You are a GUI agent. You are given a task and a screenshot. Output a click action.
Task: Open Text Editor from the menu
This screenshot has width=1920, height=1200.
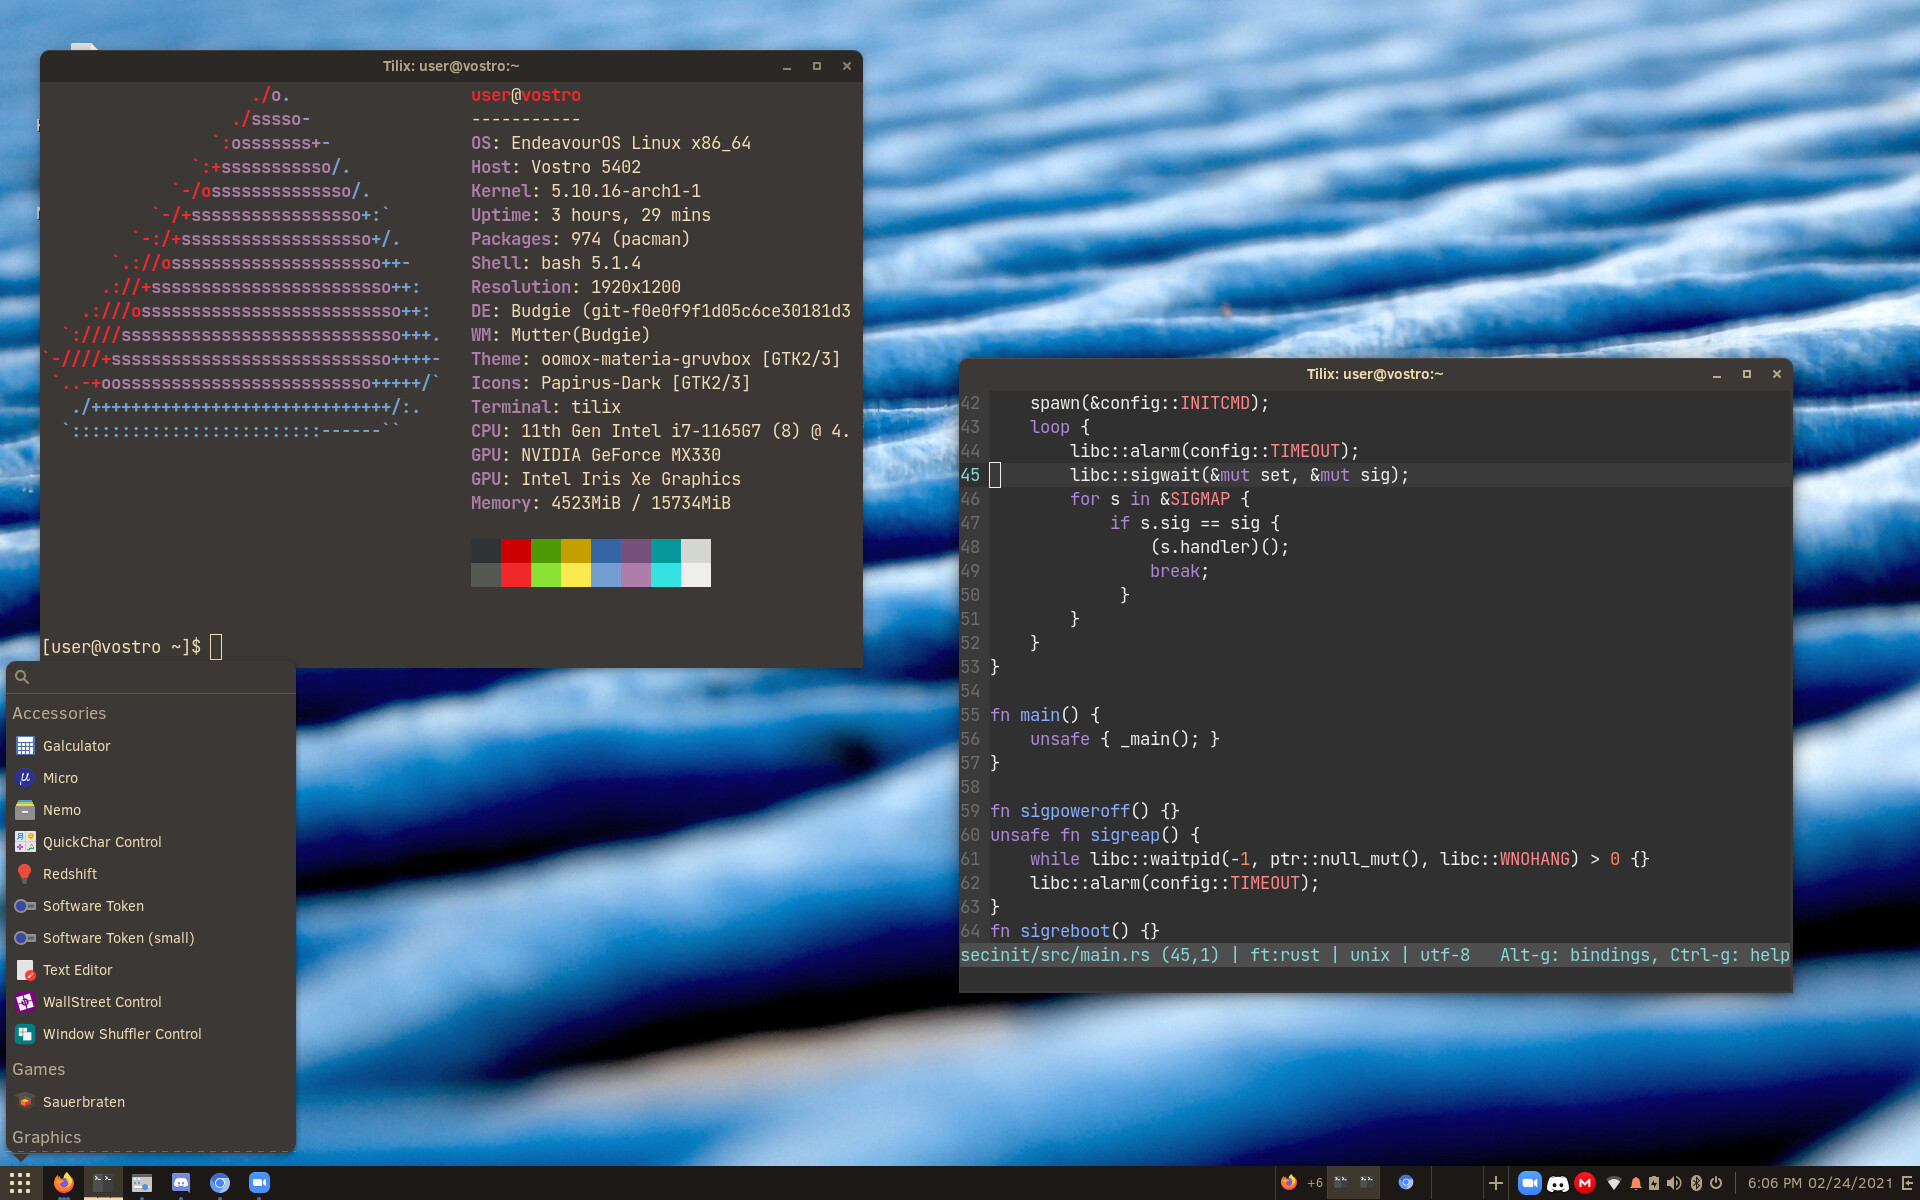[151, 970]
